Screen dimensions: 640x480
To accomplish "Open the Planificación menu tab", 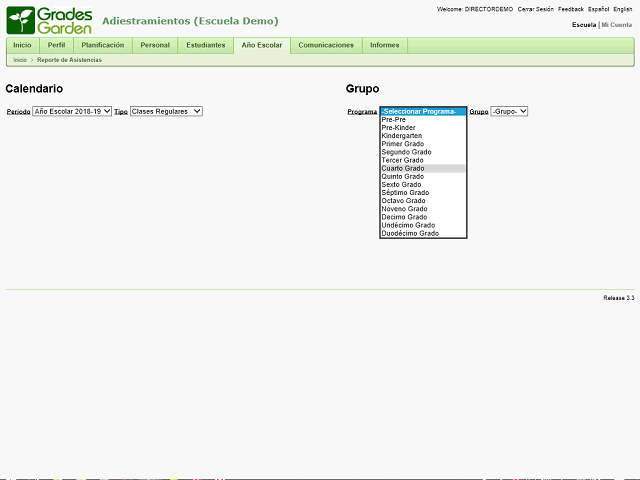I will click(x=103, y=45).
